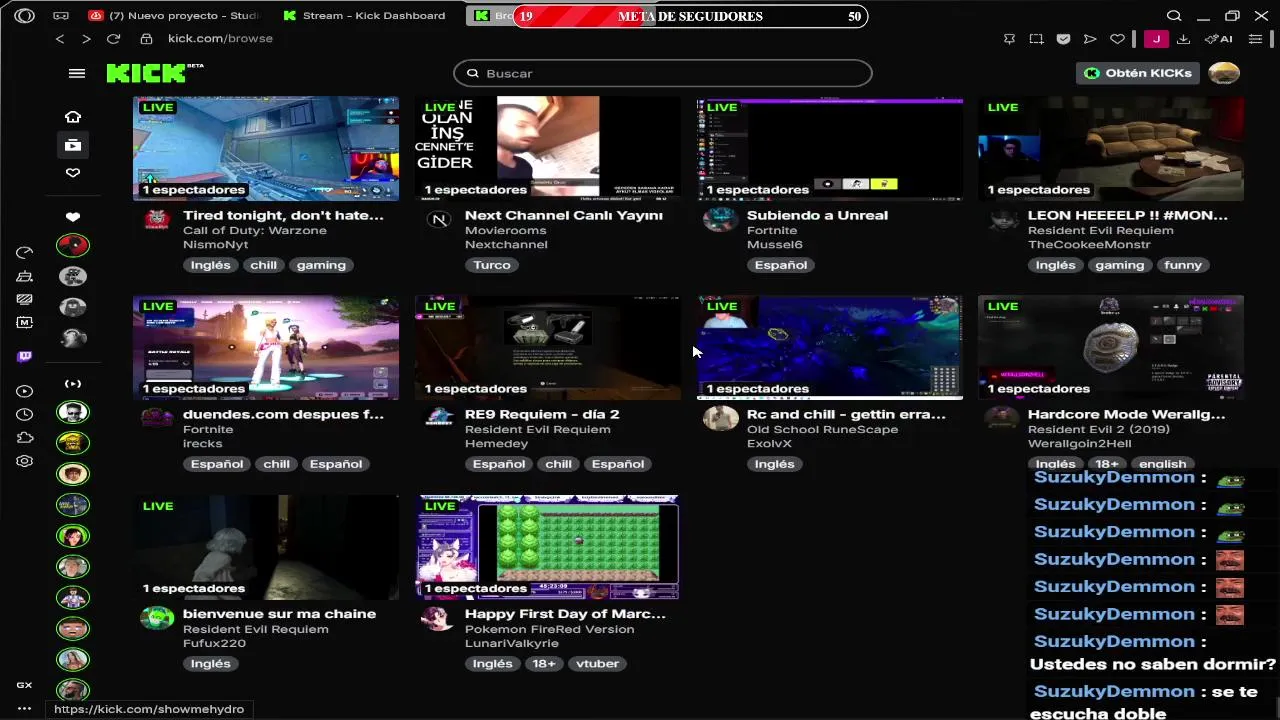This screenshot has height=720, width=1280.
Task: Open category Old School RuneScape
Action: coord(822,429)
